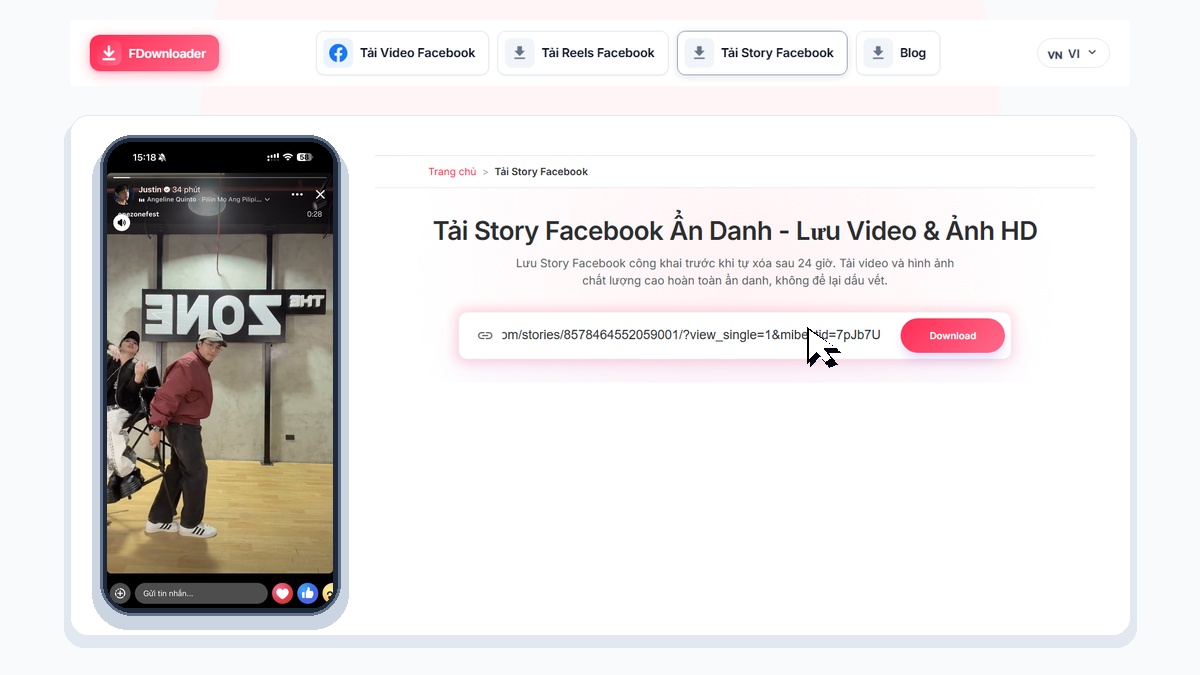Click the Tải Story Facebook breadcrumb text
Image resolution: width=1200 pixels, height=675 pixels.
coord(541,172)
